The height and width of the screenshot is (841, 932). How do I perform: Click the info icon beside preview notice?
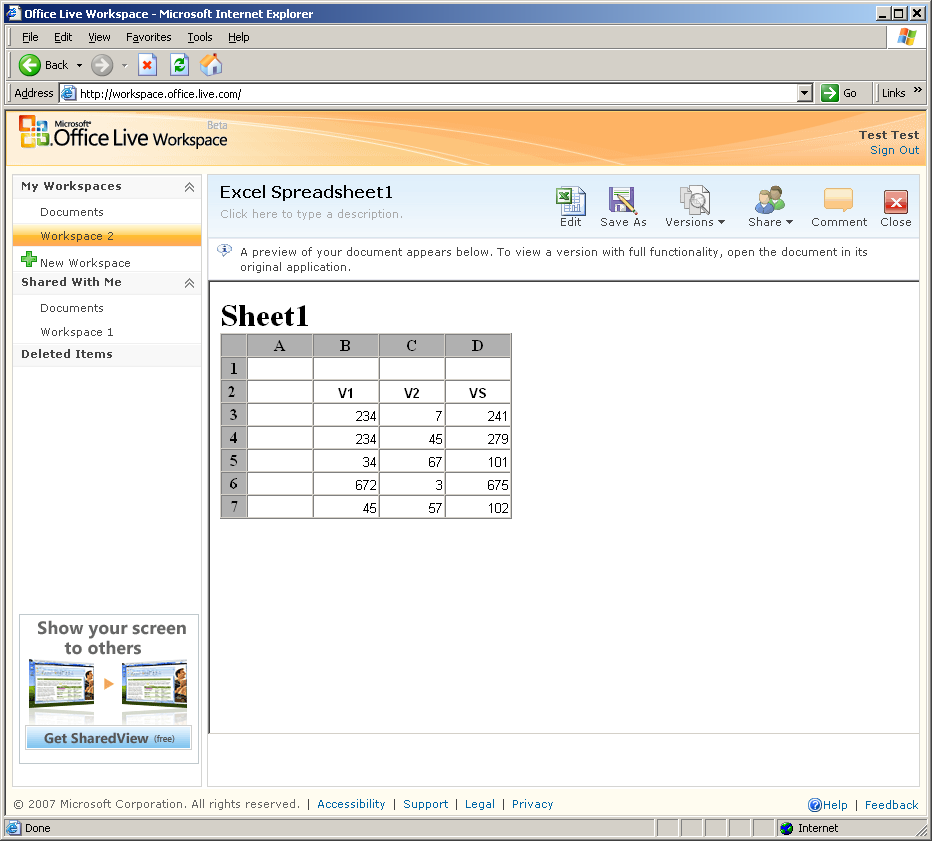(x=224, y=251)
